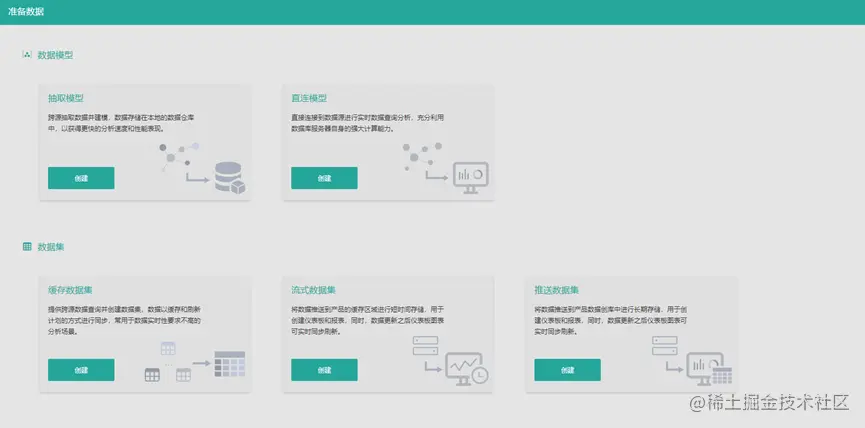Click 创建 button in 流式数据集 card
Image resolution: width=865 pixels, height=428 pixels.
(324, 370)
